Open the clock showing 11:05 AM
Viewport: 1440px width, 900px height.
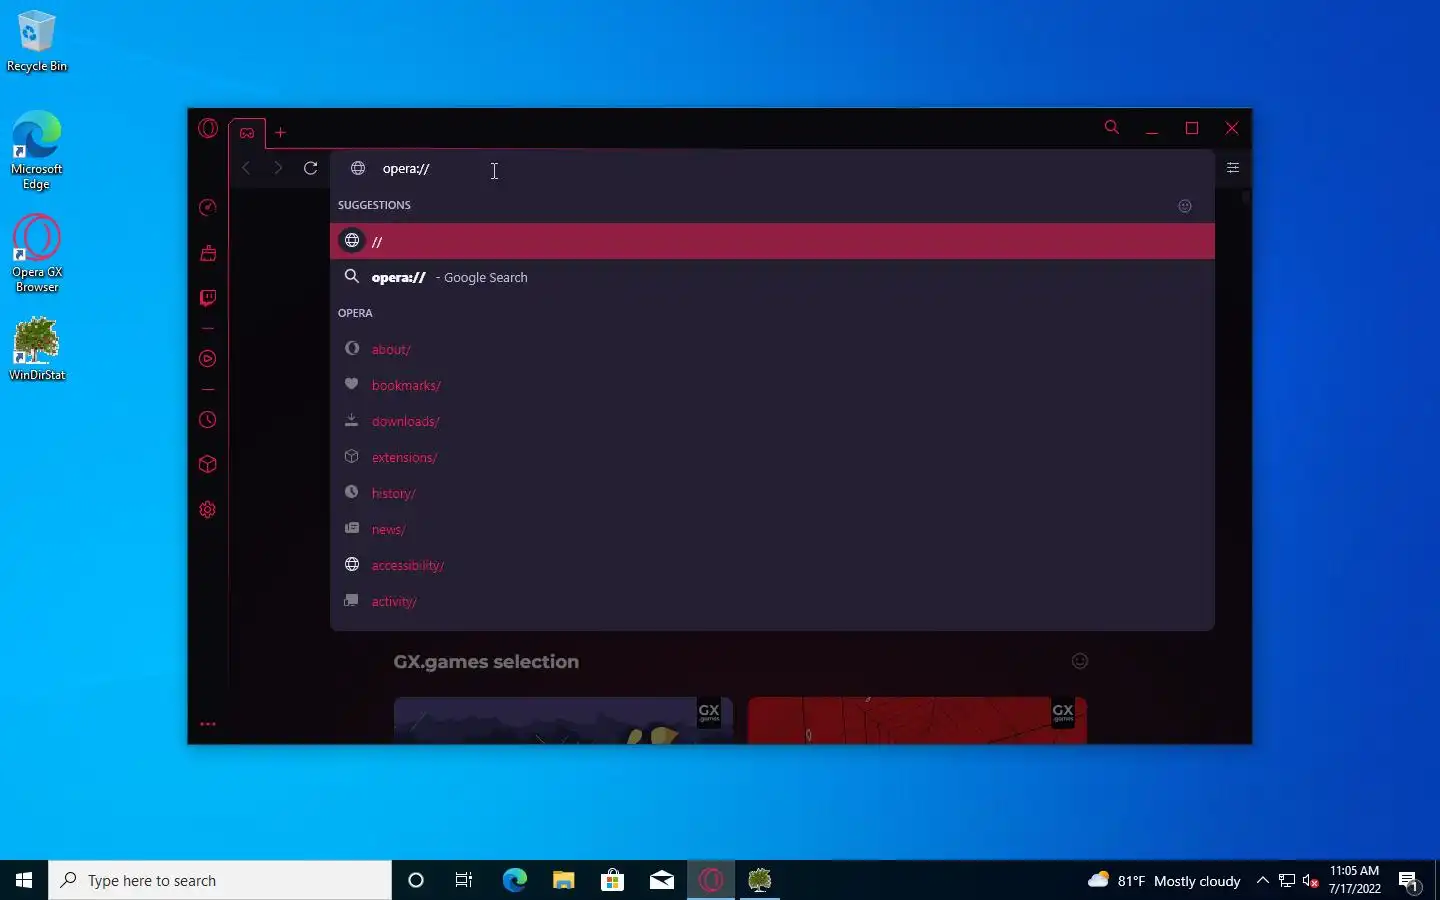1355,880
